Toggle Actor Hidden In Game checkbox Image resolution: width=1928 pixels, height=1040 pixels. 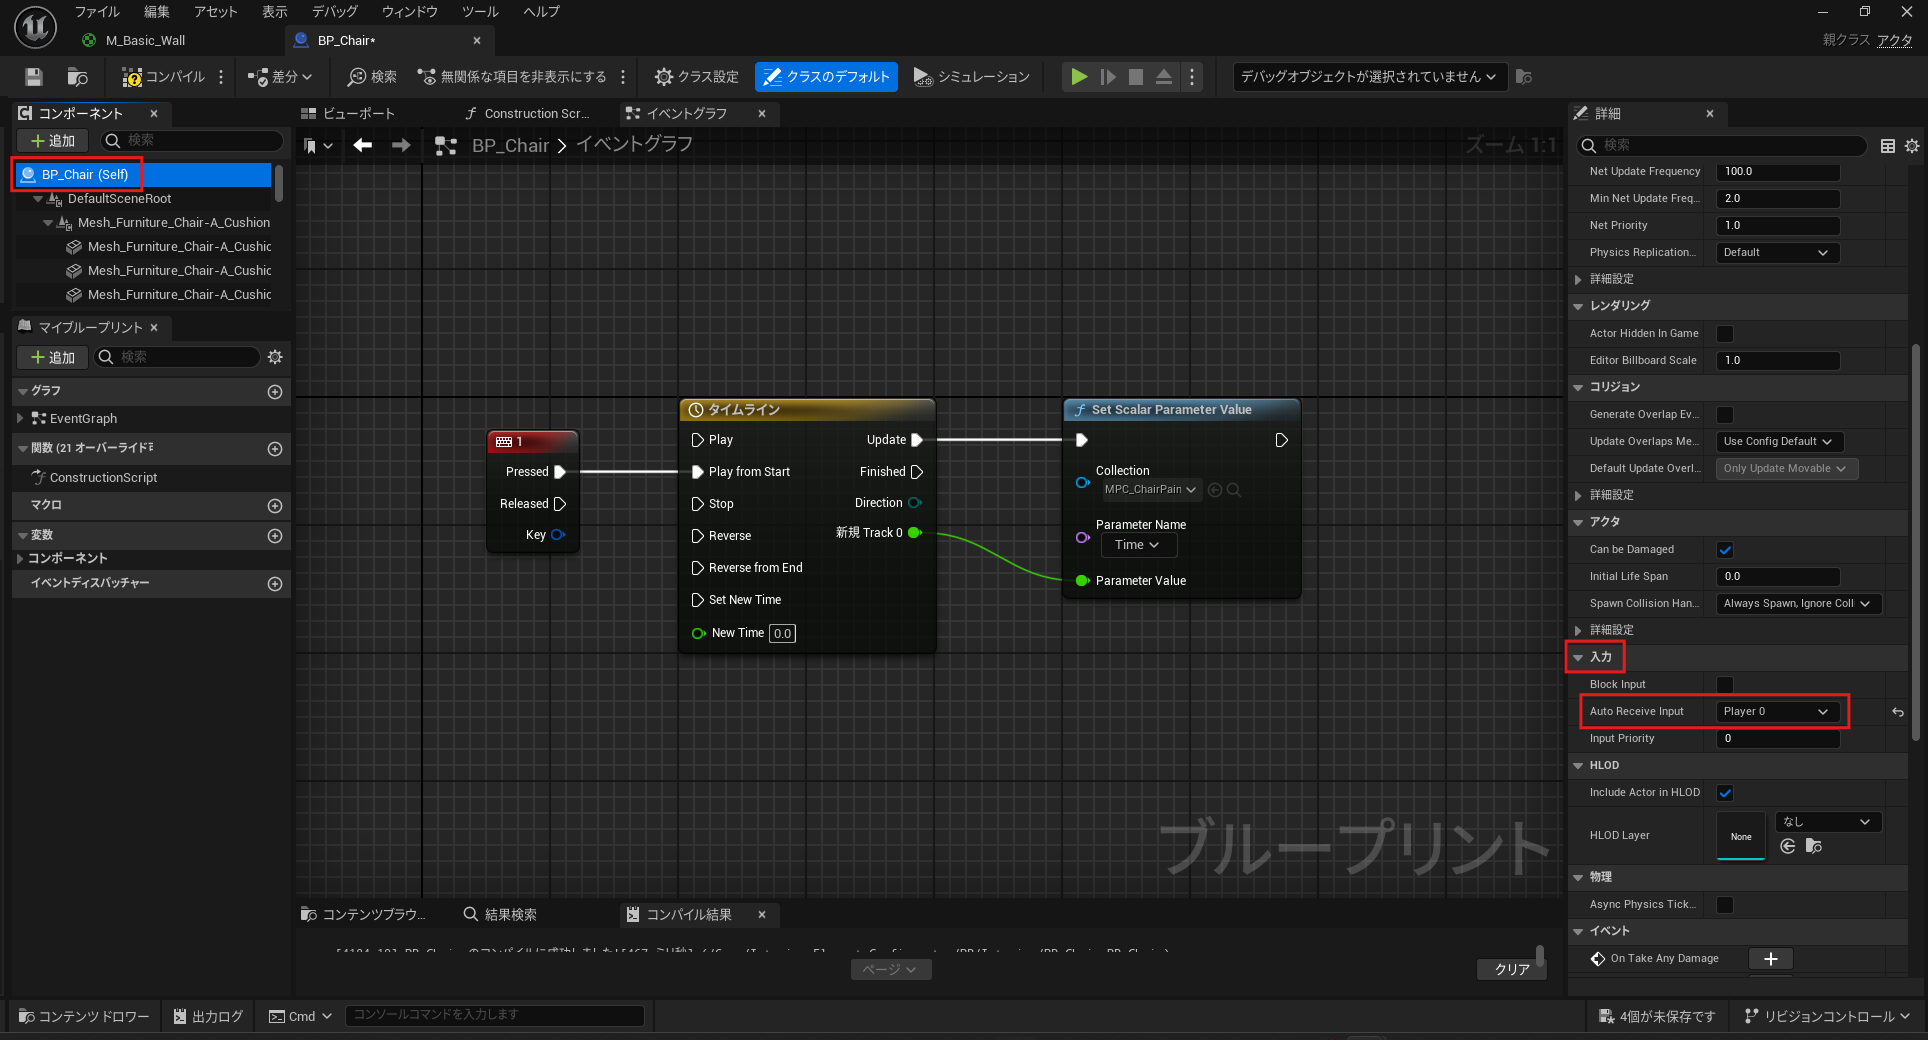[1725, 334]
